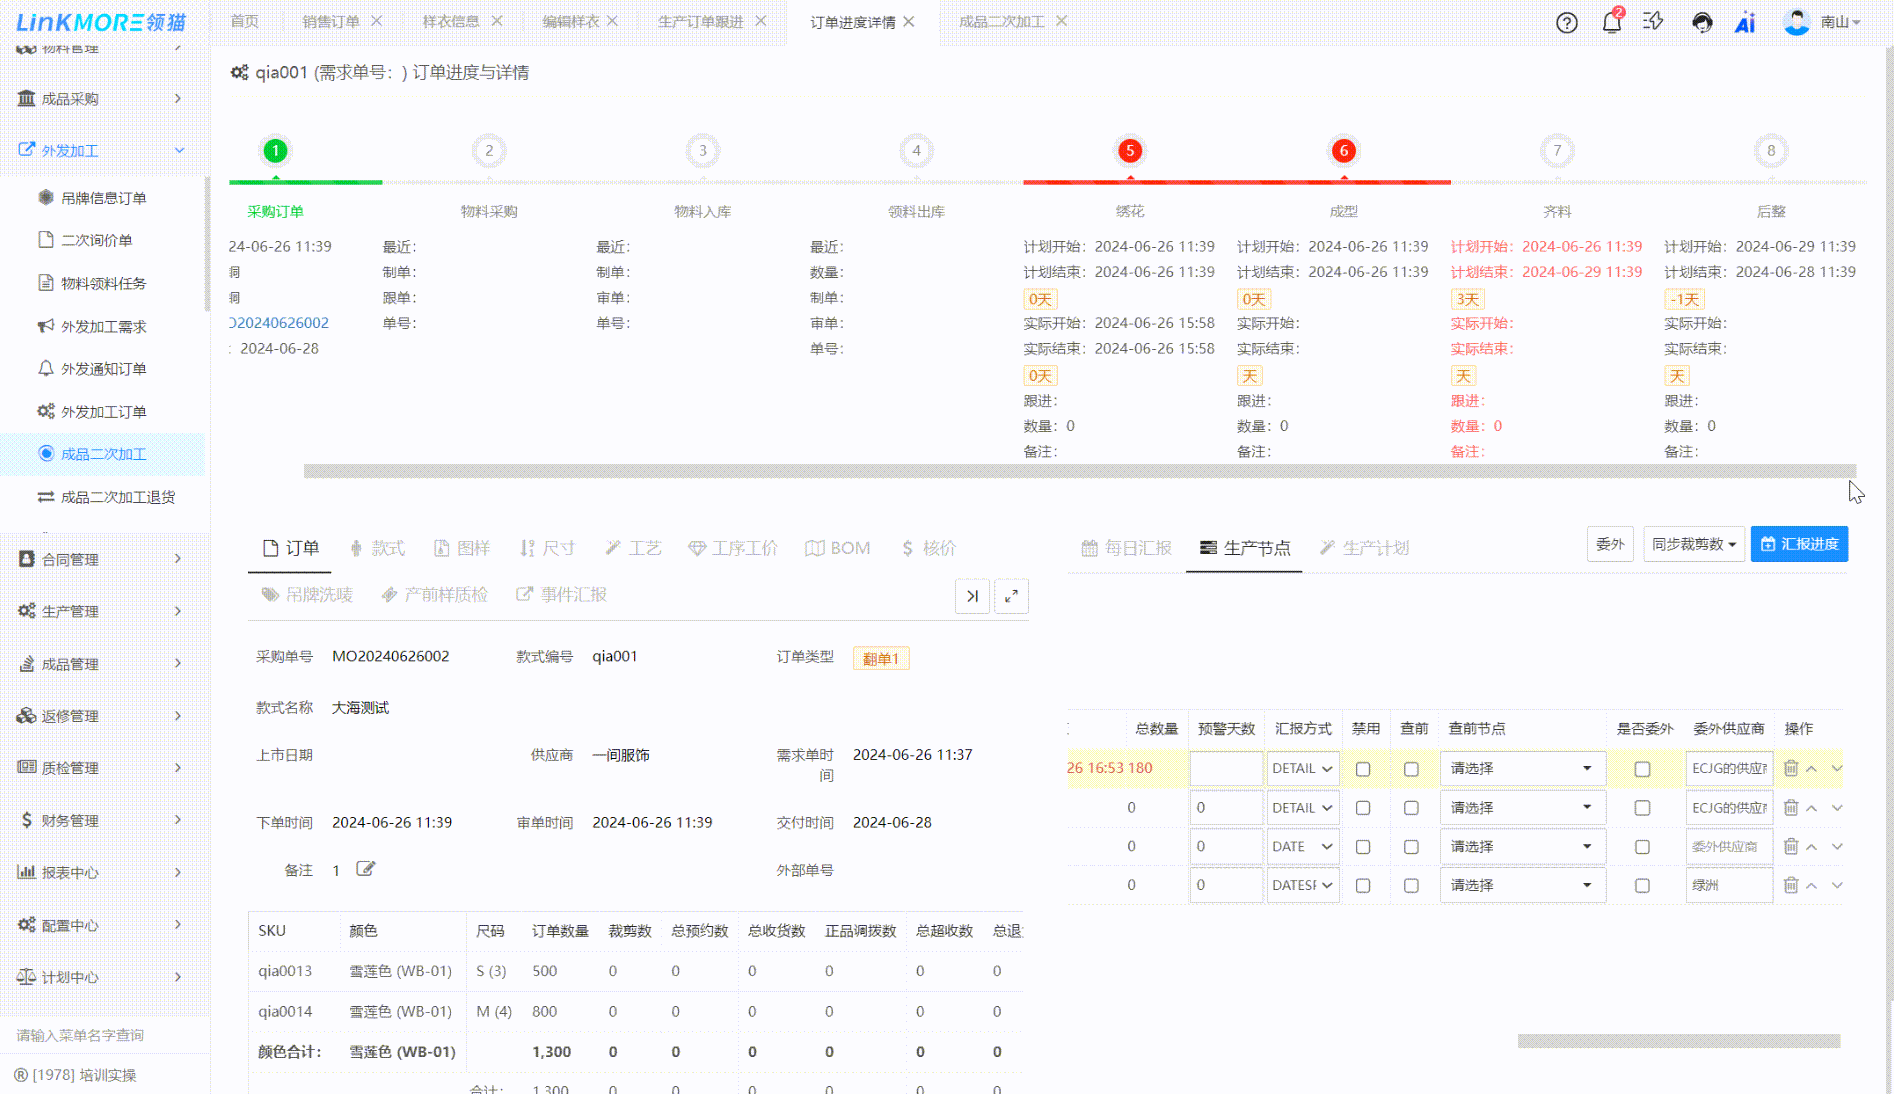The width and height of the screenshot is (1894, 1094).
Task: Click the collapse-to-right panel icon
Action: pos(972,596)
